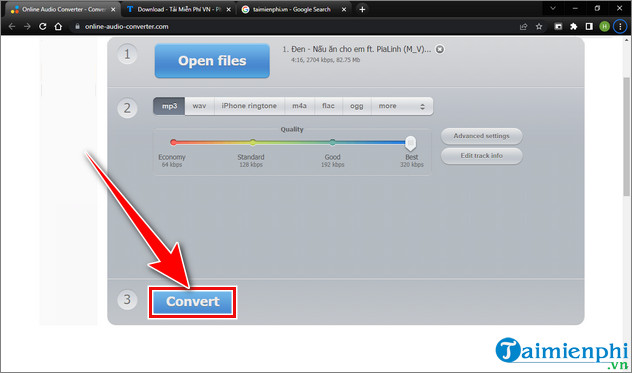
Task: Close the Online Audio Converter tab
Action: [113, 9]
